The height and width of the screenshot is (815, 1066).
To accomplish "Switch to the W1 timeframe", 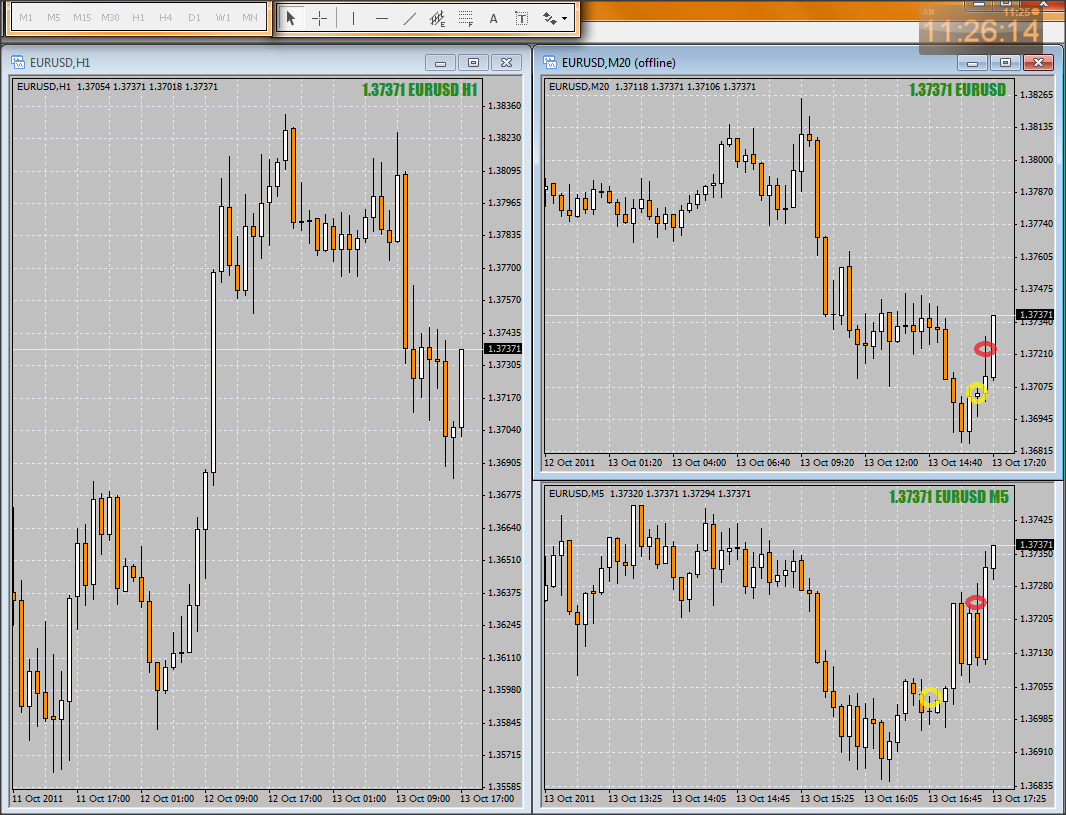I will [223, 18].
